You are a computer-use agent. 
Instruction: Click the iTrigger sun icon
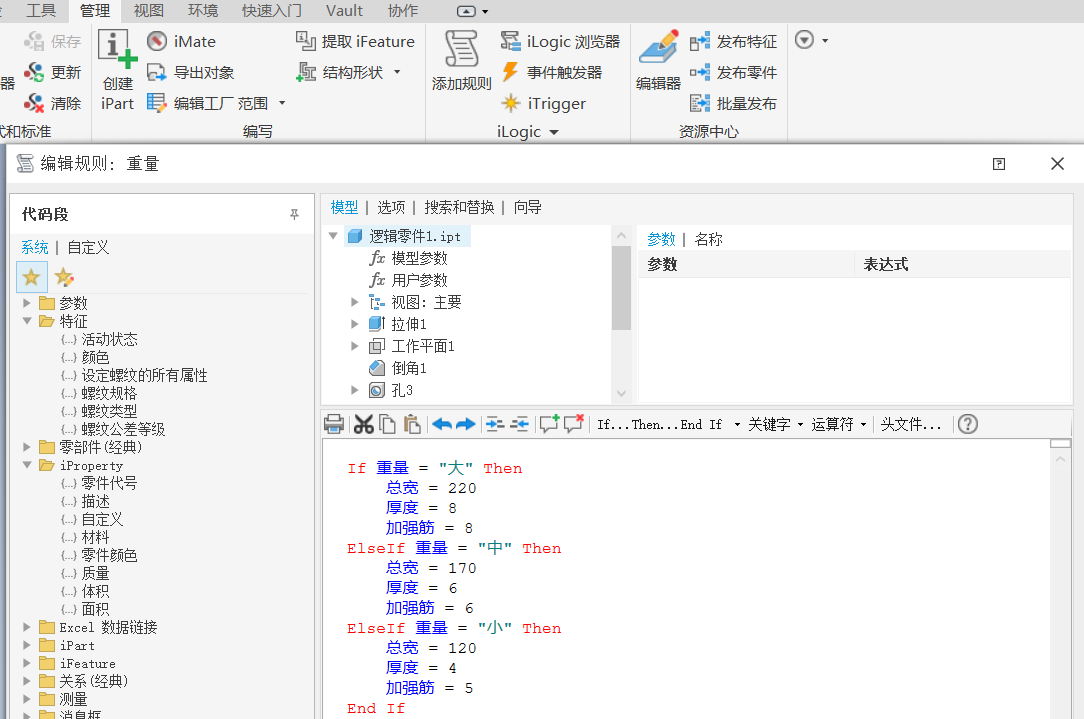(510, 103)
